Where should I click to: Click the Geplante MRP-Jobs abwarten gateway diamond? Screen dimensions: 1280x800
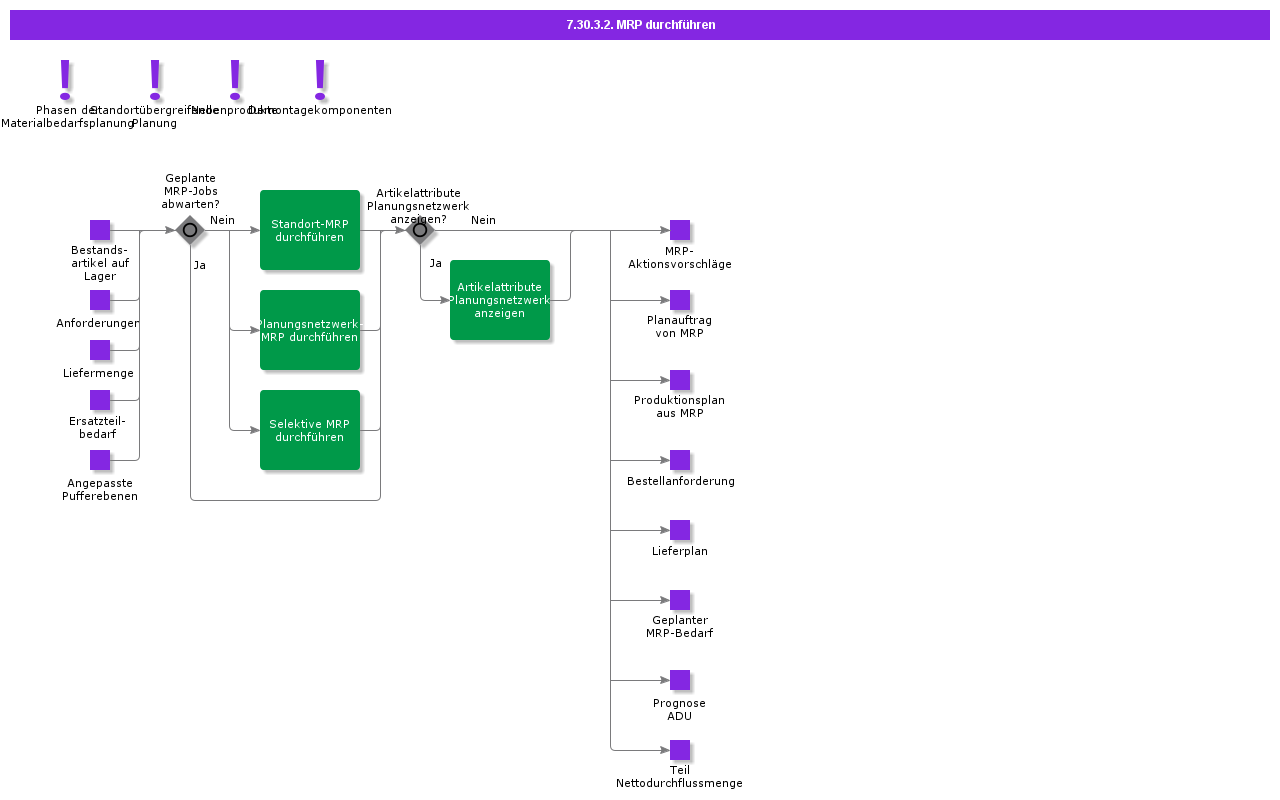click(190, 230)
